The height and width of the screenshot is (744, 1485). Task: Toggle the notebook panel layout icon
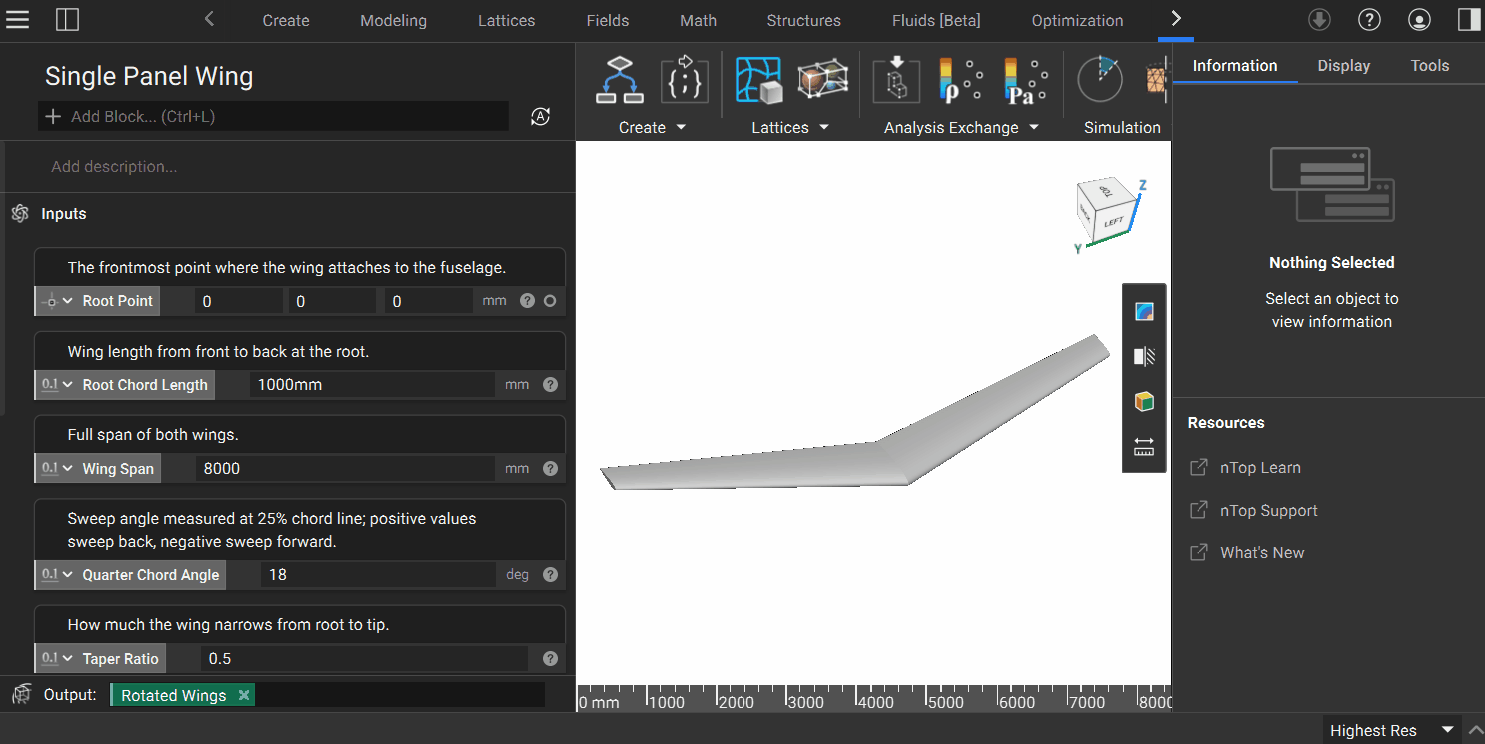(67, 20)
